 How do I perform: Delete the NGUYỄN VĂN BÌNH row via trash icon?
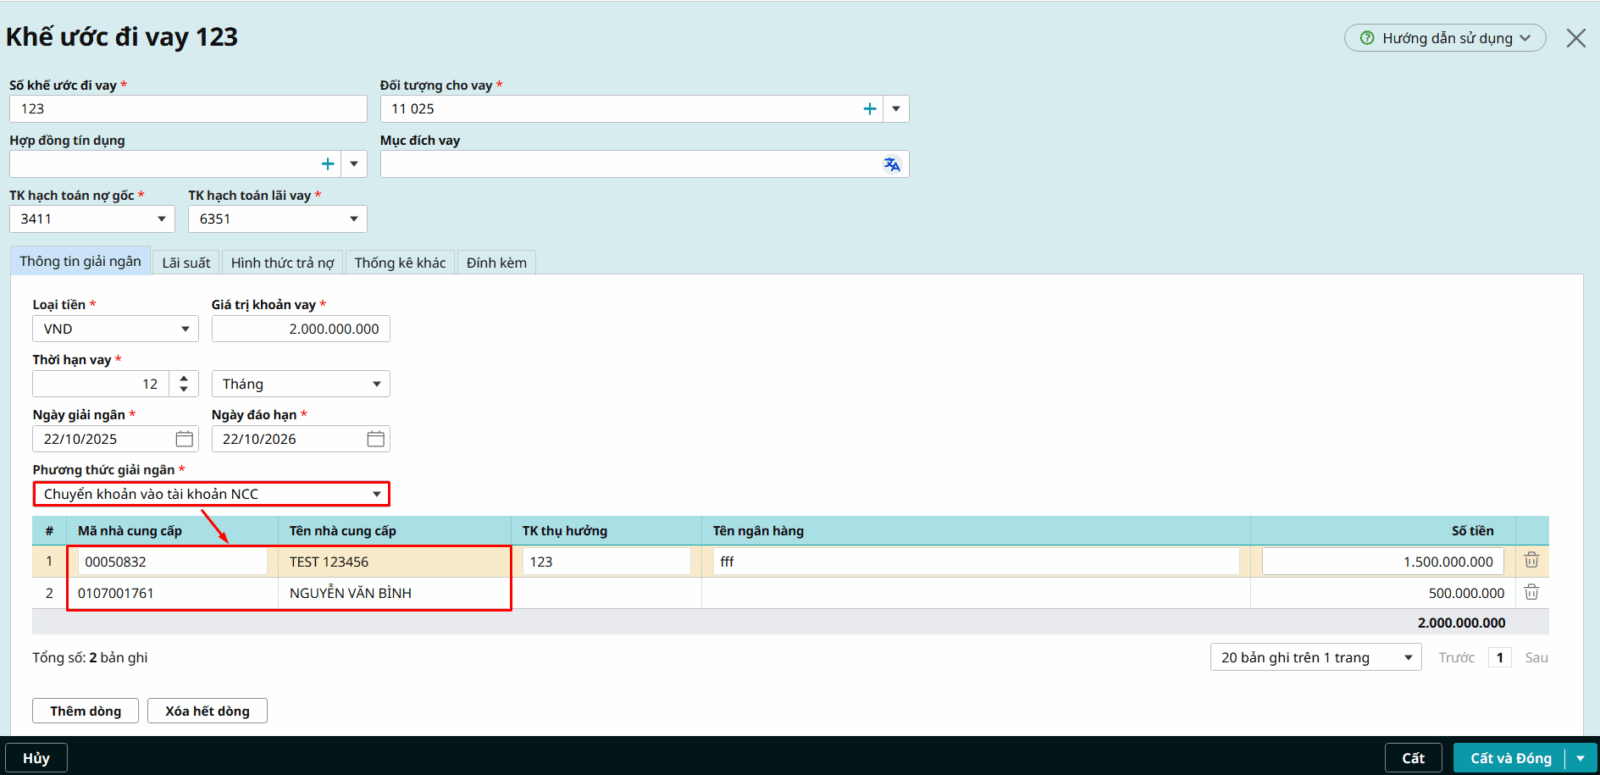(1531, 593)
